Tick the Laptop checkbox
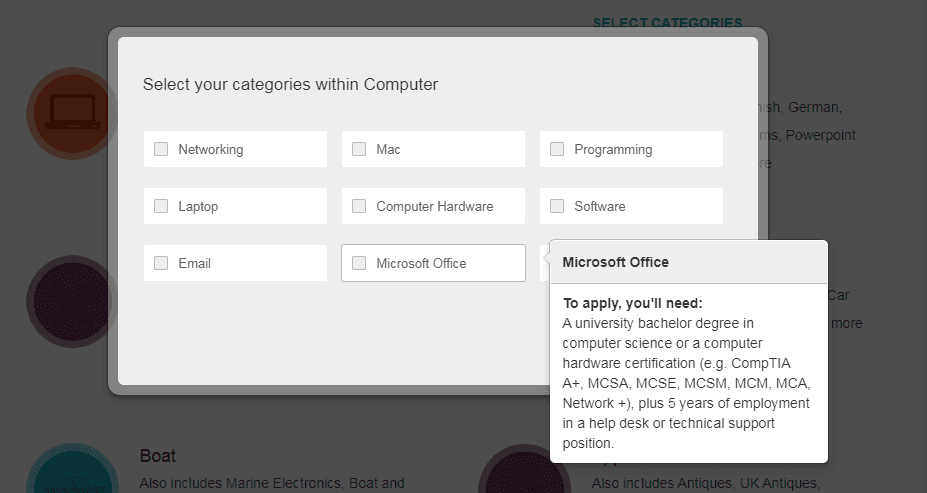 161,206
